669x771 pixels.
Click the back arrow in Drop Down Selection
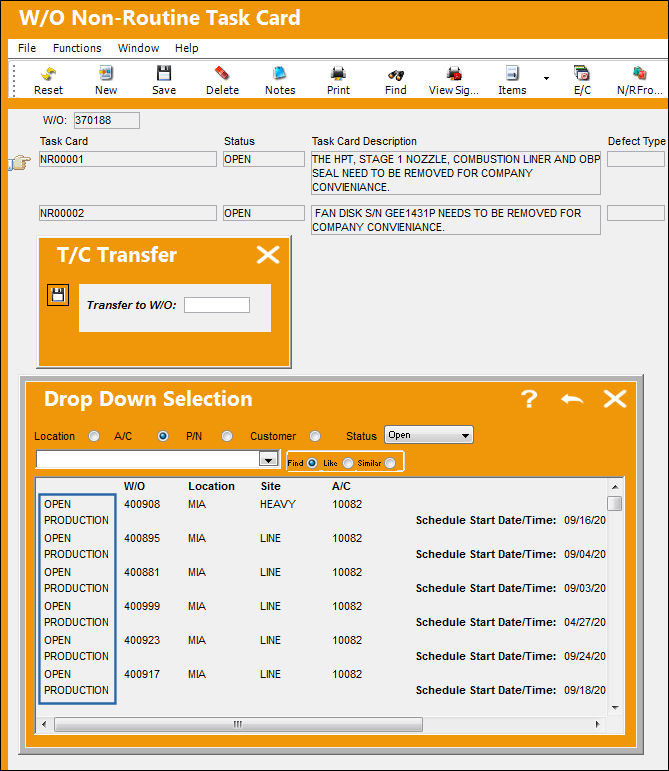[572, 399]
